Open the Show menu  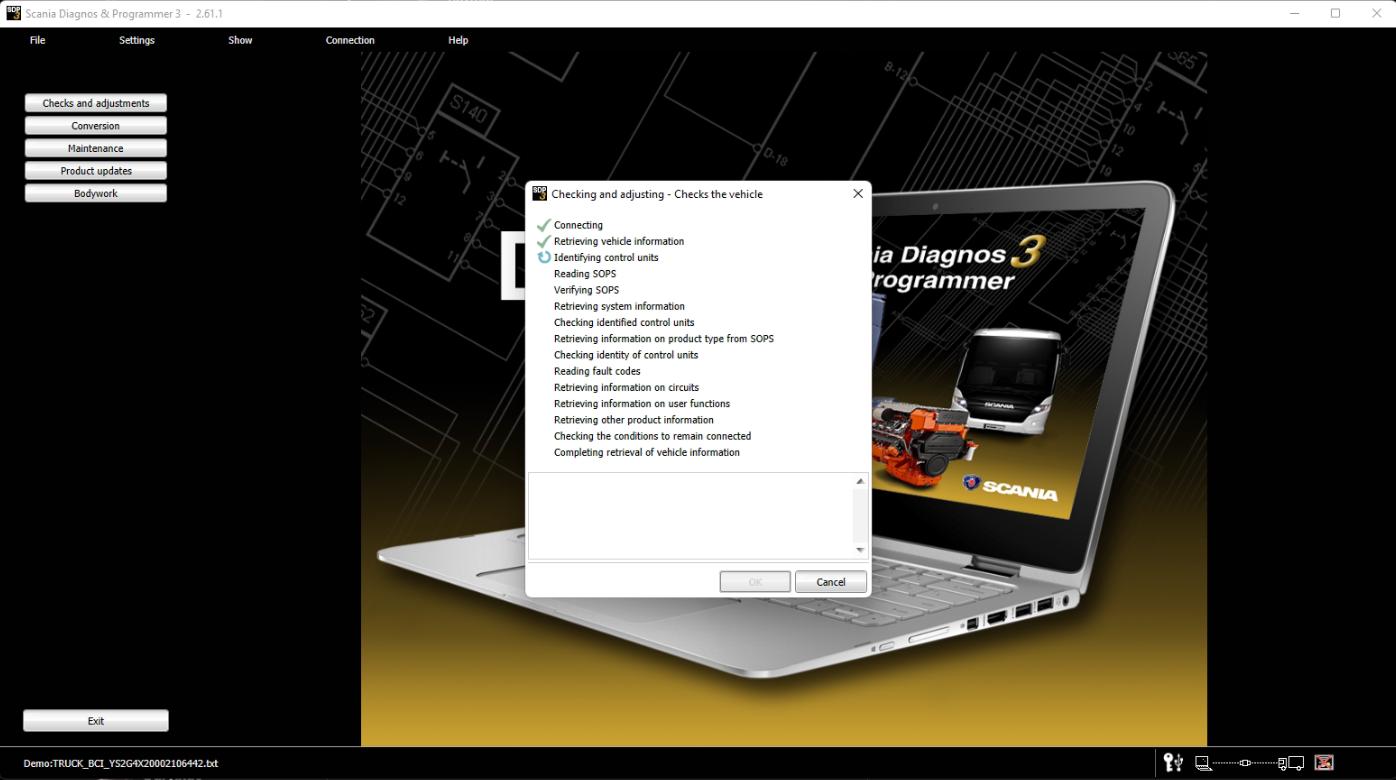click(x=240, y=40)
